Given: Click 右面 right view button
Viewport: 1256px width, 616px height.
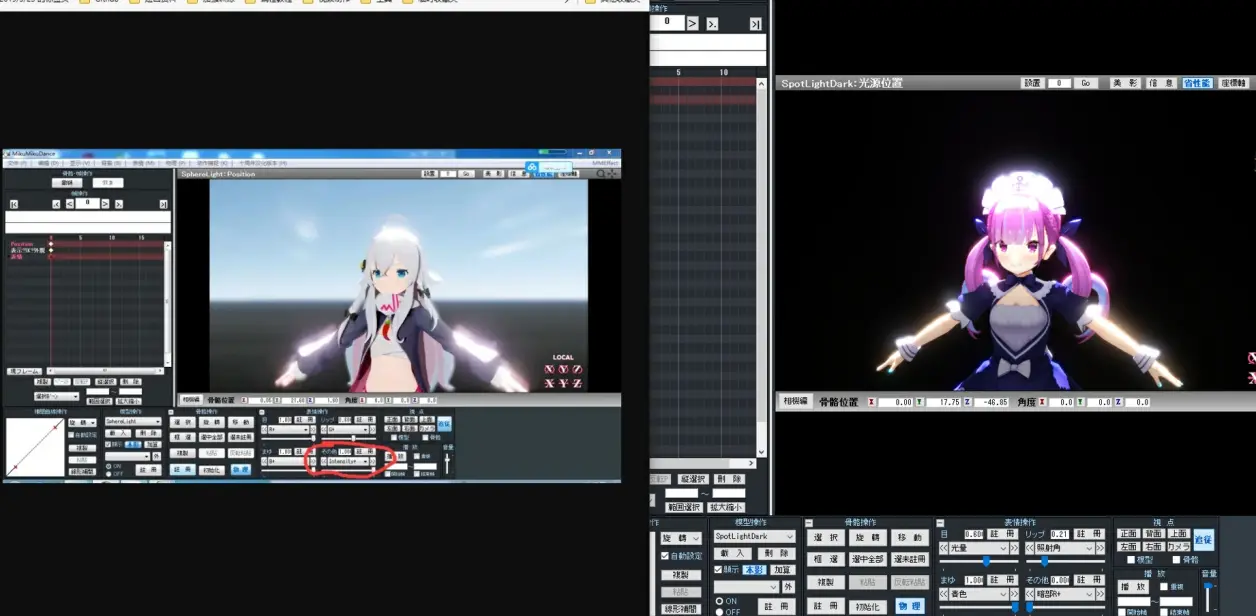Looking at the screenshot, I should pos(1154,546).
